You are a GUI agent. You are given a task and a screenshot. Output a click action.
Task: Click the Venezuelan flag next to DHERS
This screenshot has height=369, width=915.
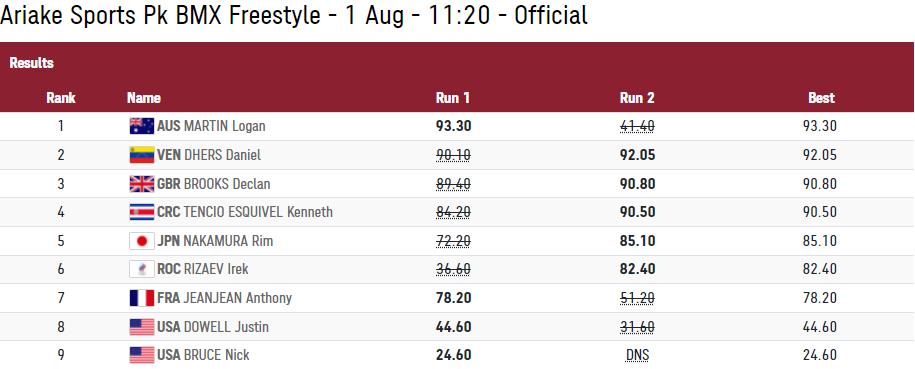(142, 155)
